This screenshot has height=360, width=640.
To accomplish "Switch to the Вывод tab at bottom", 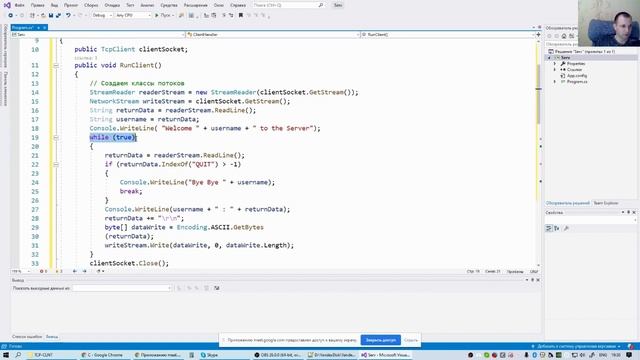I will click(x=52, y=337).
